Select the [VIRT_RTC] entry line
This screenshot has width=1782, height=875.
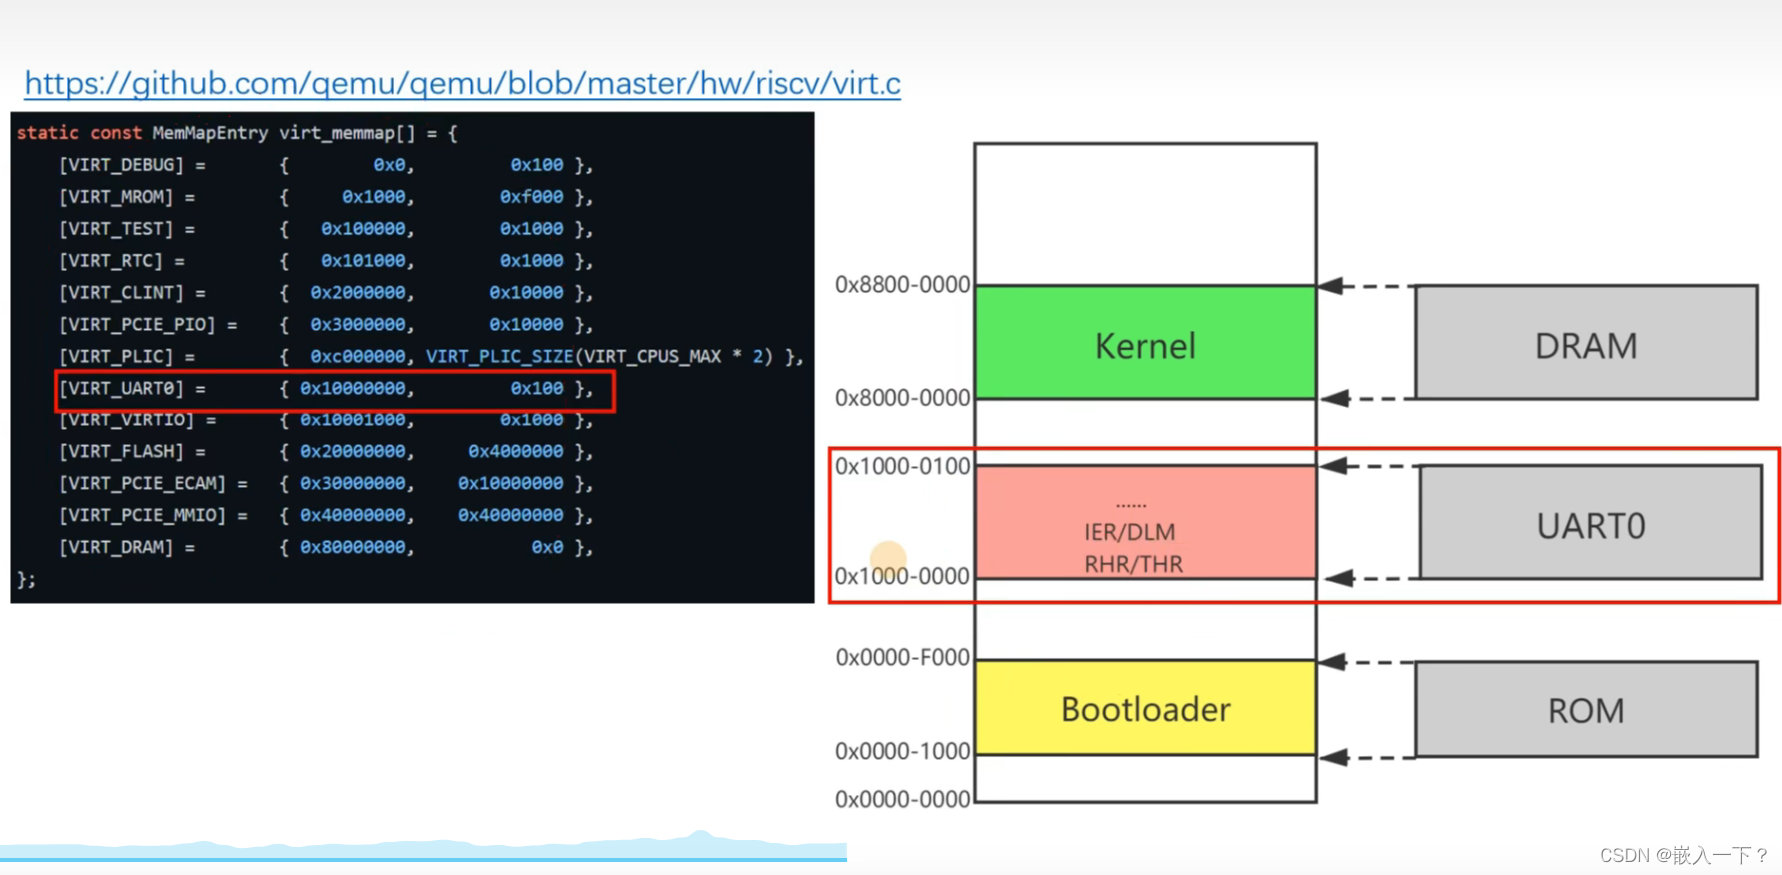[325, 261]
